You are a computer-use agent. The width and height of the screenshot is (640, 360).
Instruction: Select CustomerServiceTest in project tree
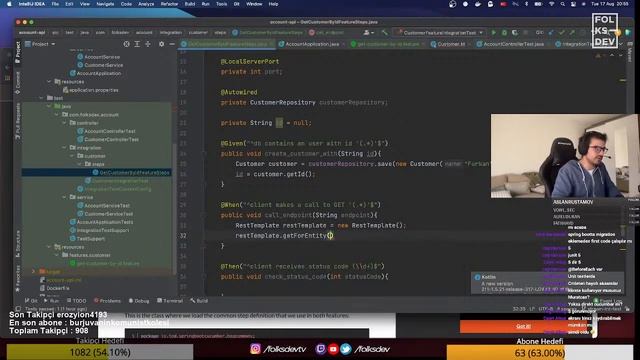click(x=105, y=214)
